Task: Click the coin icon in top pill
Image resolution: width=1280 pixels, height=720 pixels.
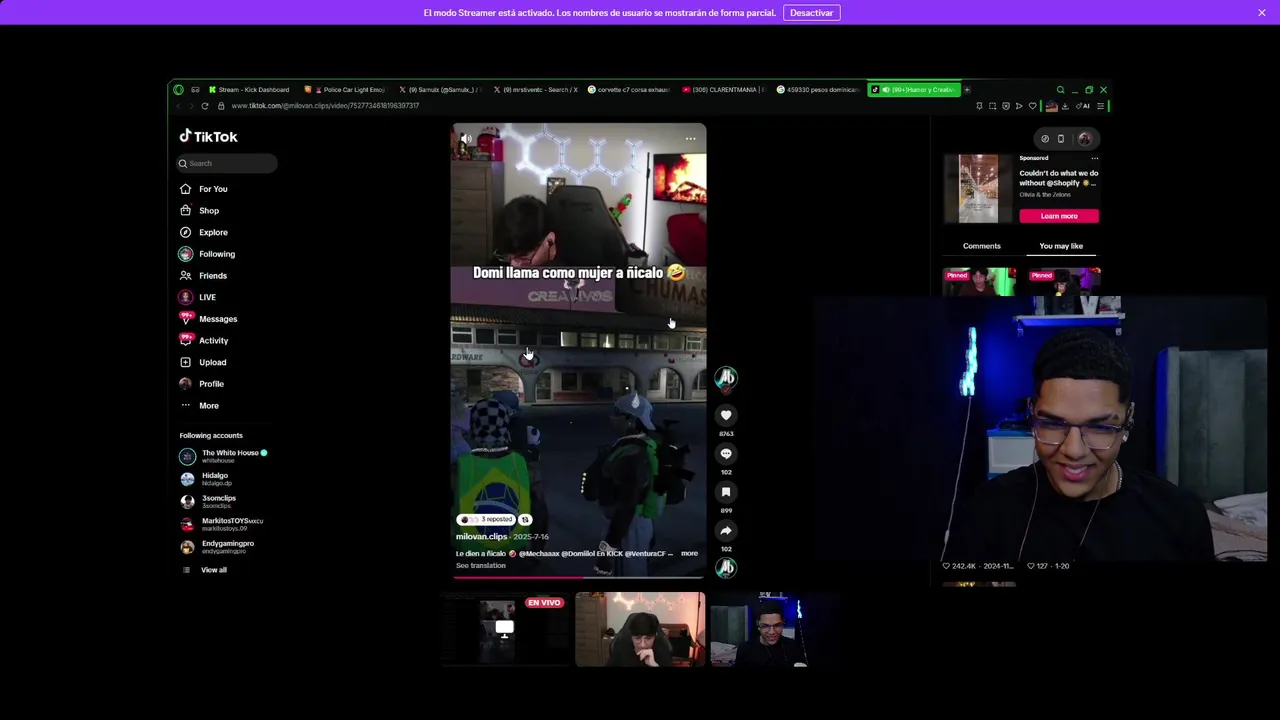Action: (1045, 139)
